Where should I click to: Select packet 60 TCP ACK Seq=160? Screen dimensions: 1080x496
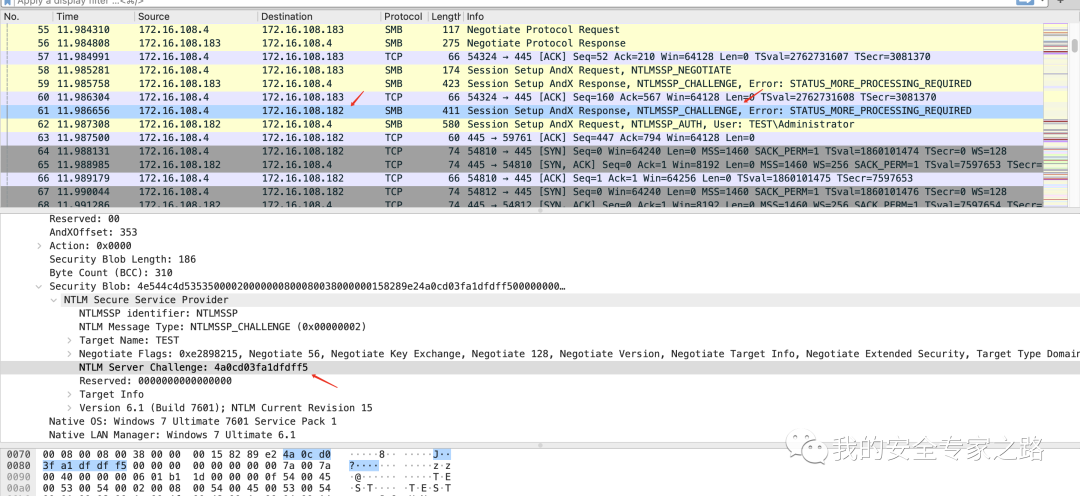click(521, 97)
